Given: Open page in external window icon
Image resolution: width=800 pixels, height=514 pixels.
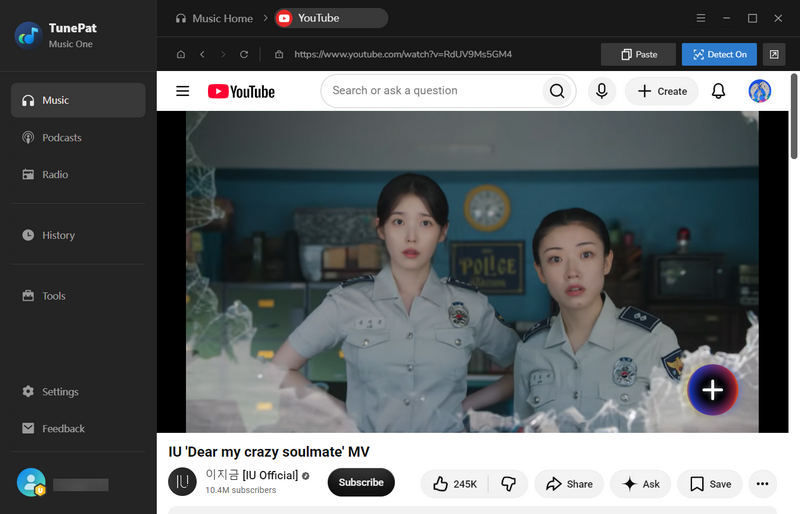Looking at the screenshot, I should pyautogui.click(x=774, y=54).
